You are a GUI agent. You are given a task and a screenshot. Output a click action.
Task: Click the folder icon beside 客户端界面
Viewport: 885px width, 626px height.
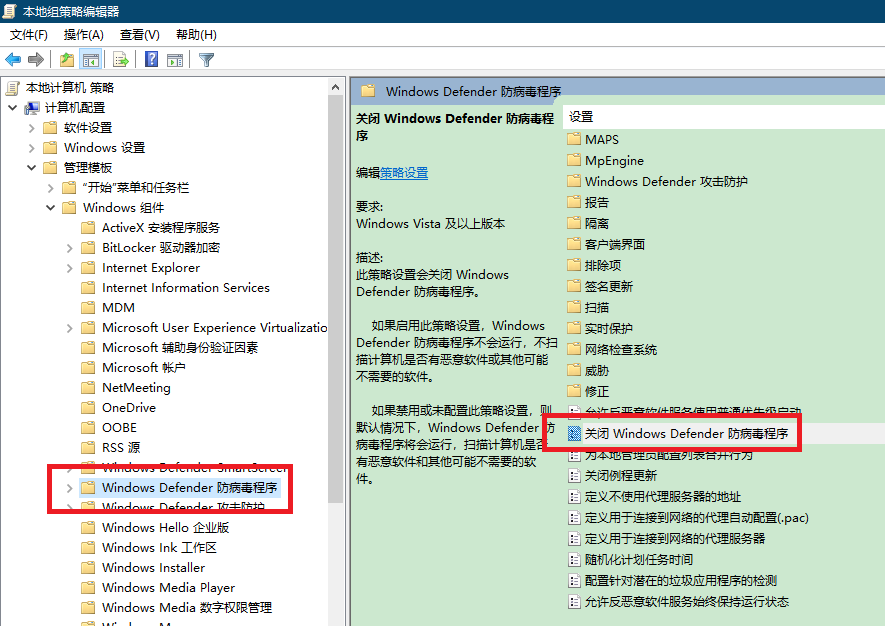coord(574,244)
